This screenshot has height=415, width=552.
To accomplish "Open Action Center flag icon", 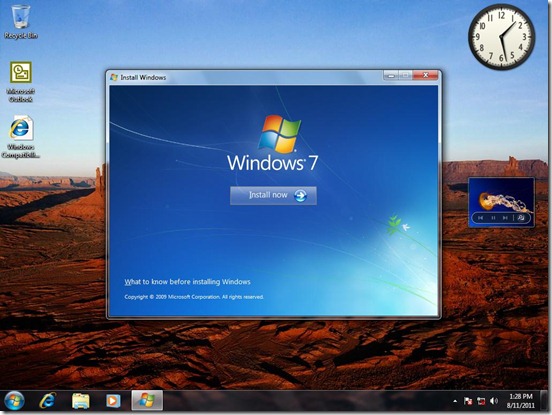I will point(468,401).
